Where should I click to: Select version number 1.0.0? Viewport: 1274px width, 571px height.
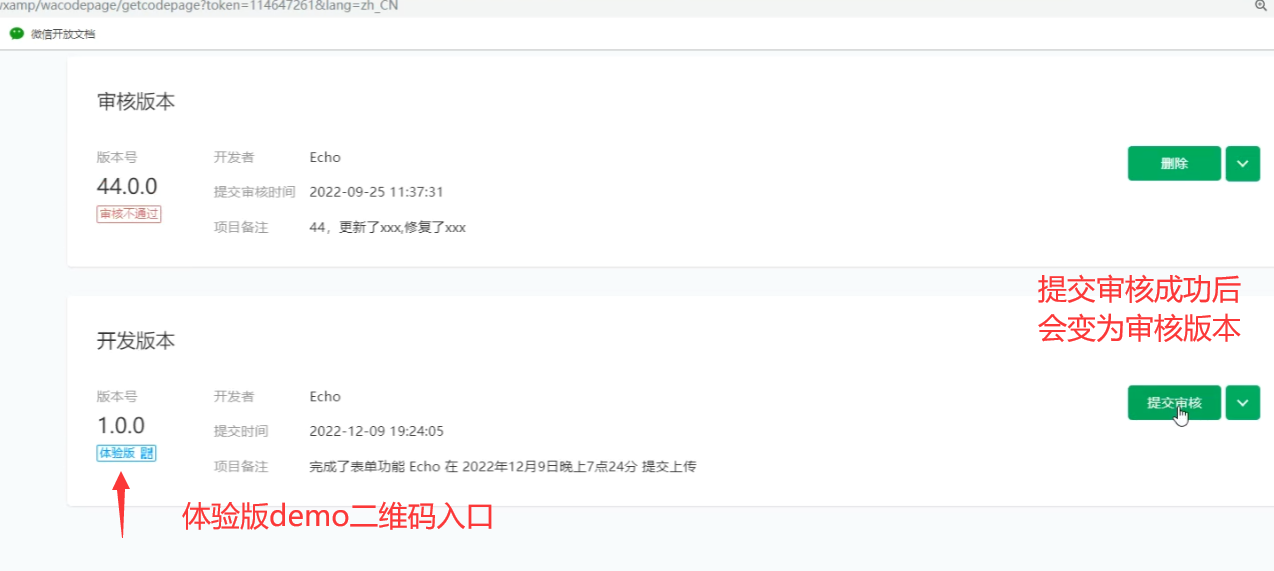121,425
